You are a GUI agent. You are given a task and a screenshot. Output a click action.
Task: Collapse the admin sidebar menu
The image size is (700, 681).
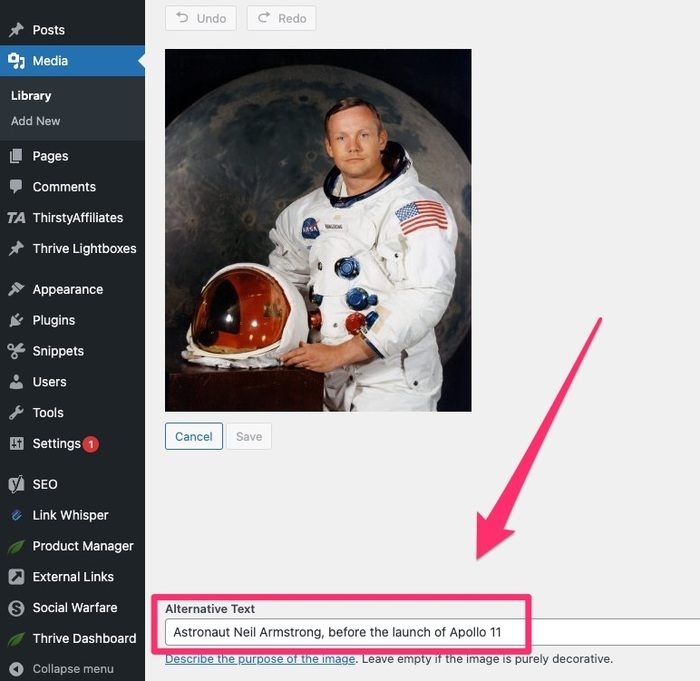72,669
